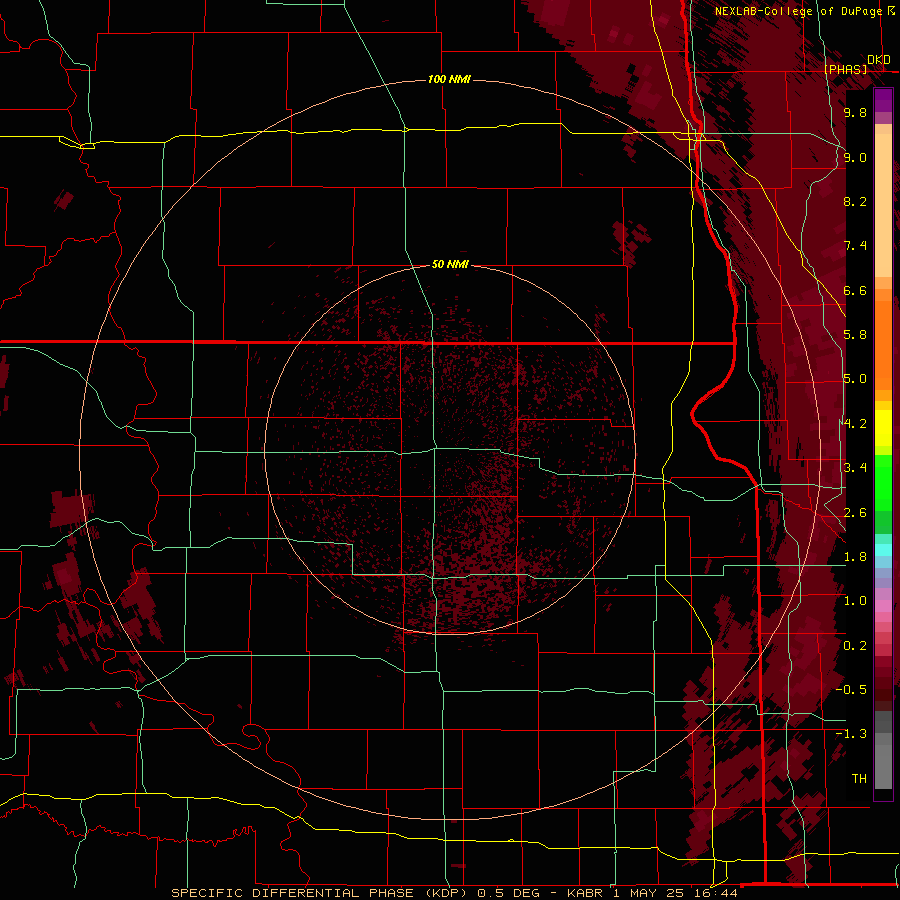Click the 3.4 value on the color scale

coord(855,468)
